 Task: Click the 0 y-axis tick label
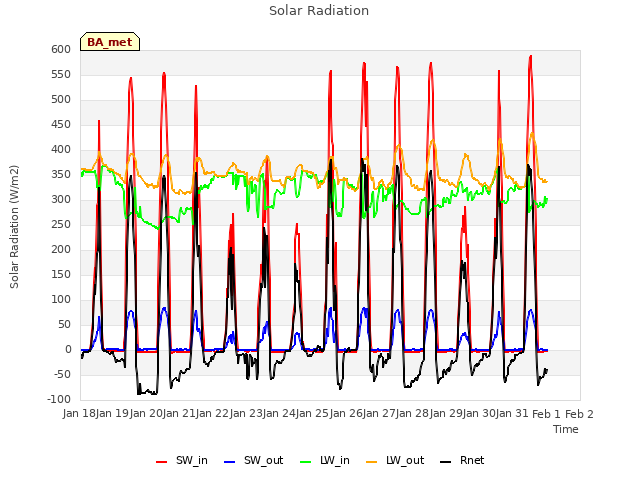(x=68, y=350)
